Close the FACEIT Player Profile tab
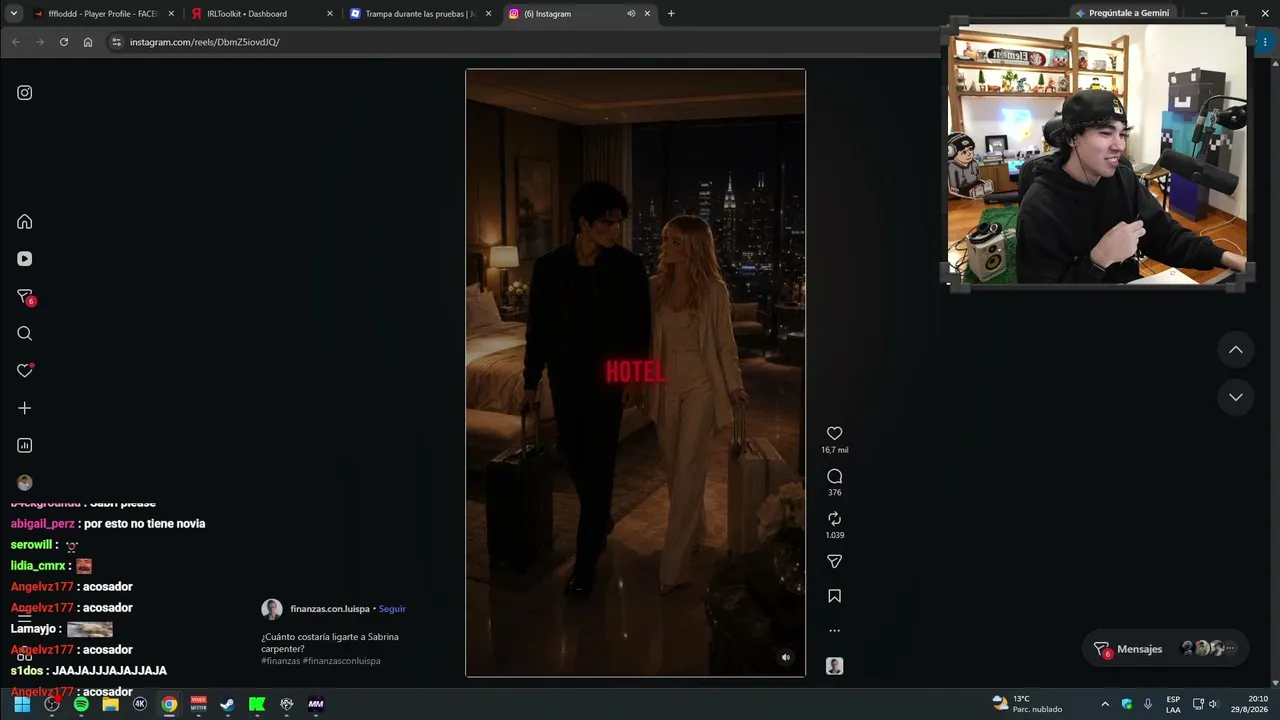Image resolution: width=1280 pixels, height=720 pixels. click(x=171, y=14)
